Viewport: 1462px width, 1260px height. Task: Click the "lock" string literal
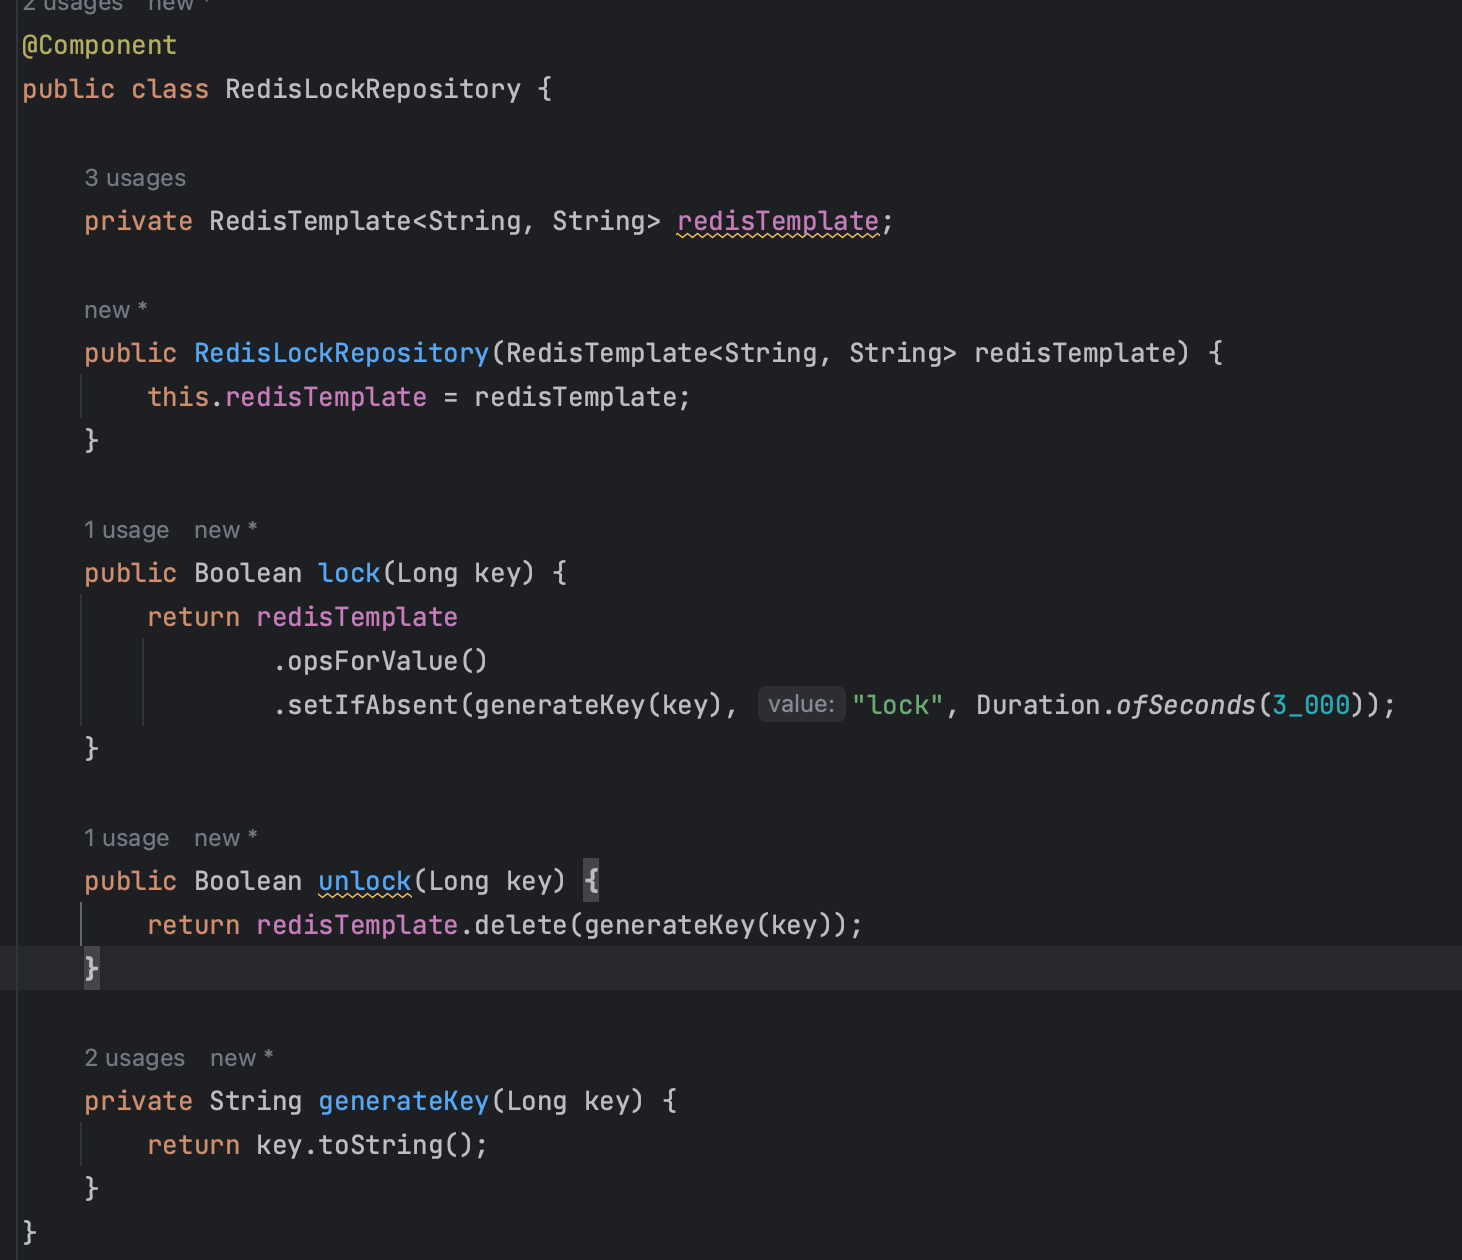click(898, 705)
